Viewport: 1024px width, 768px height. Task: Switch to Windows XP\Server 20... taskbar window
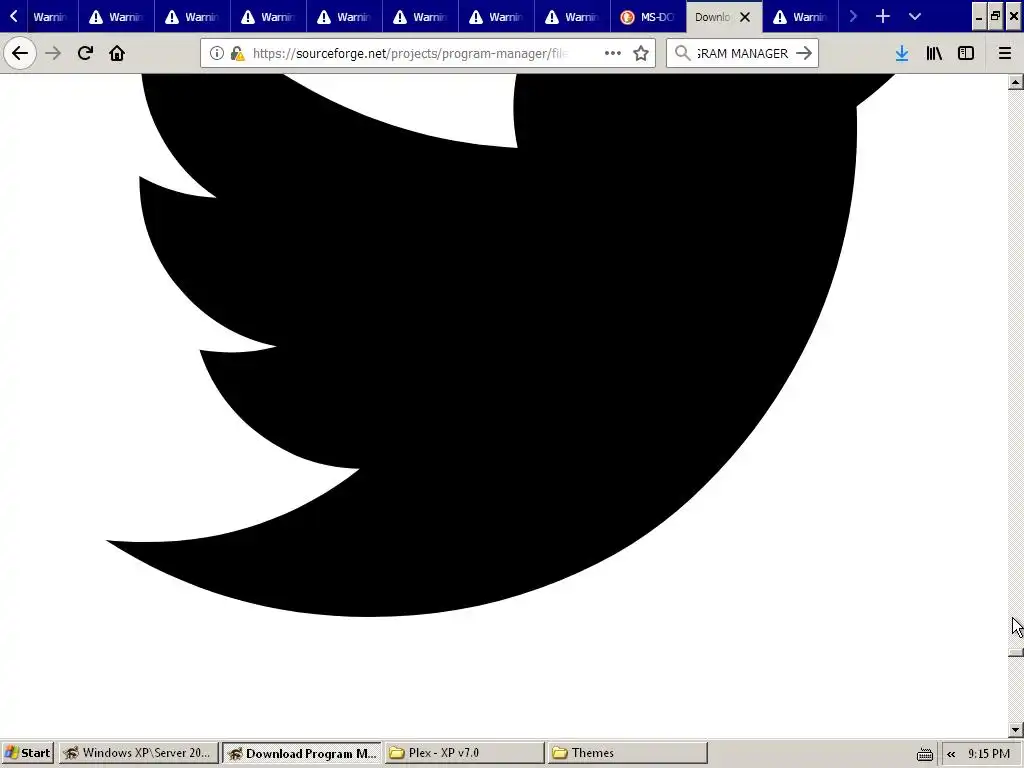138,752
